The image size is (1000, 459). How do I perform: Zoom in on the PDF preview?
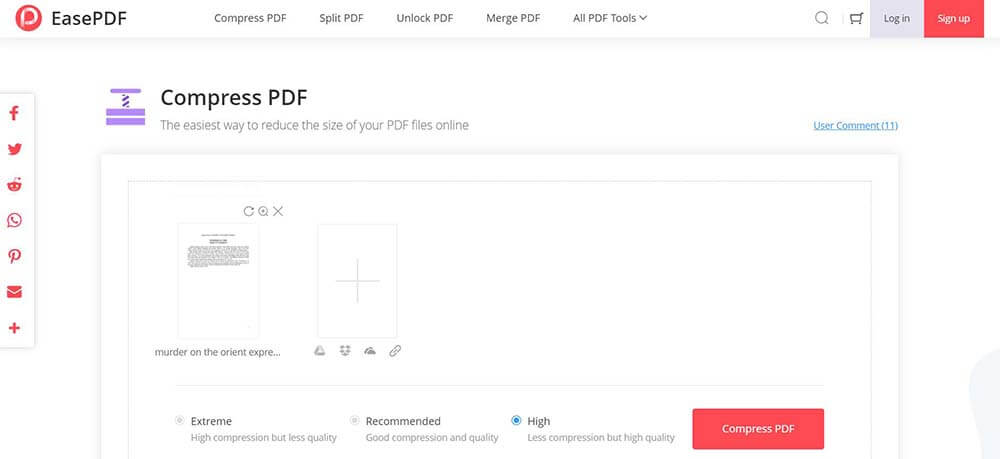[263, 211]
